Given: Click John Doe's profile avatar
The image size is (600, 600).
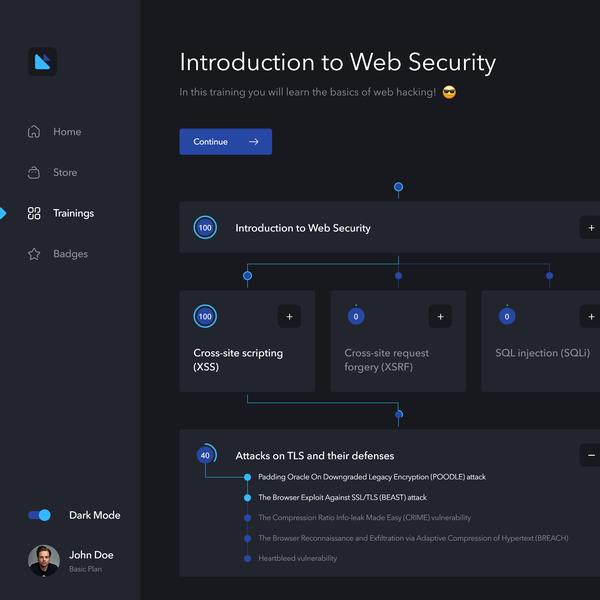Looking at the screenshot, I should 44,561.
